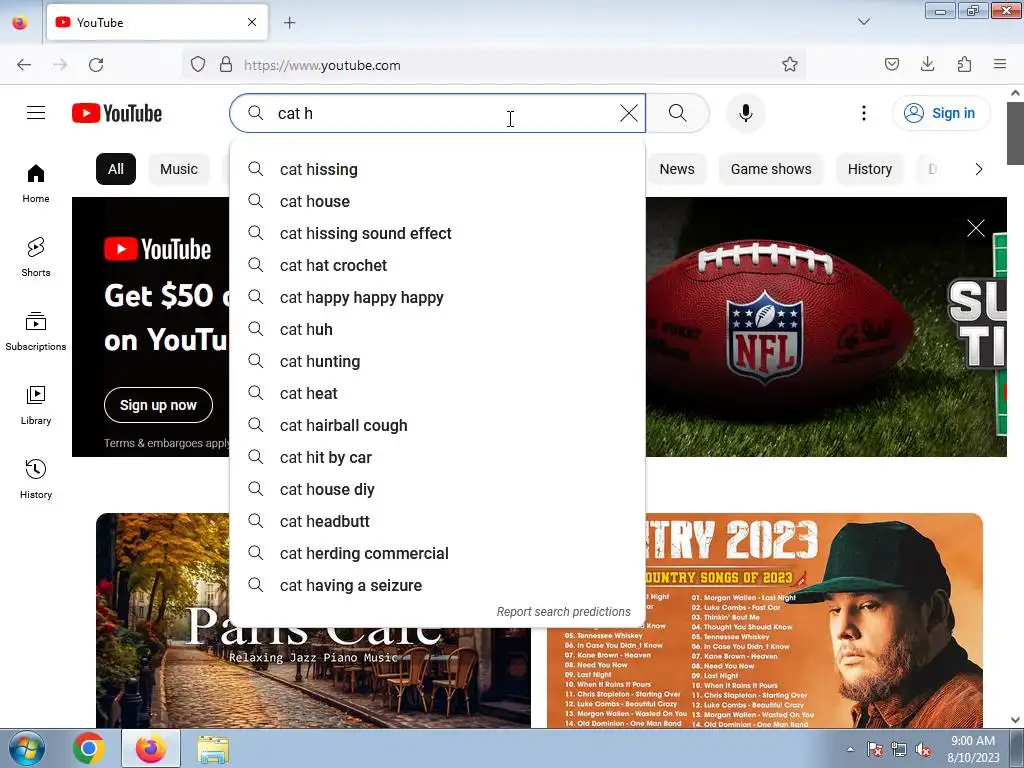Open the YouTube guide hamburger menu

pyautogui.click(x=36, y=113)
